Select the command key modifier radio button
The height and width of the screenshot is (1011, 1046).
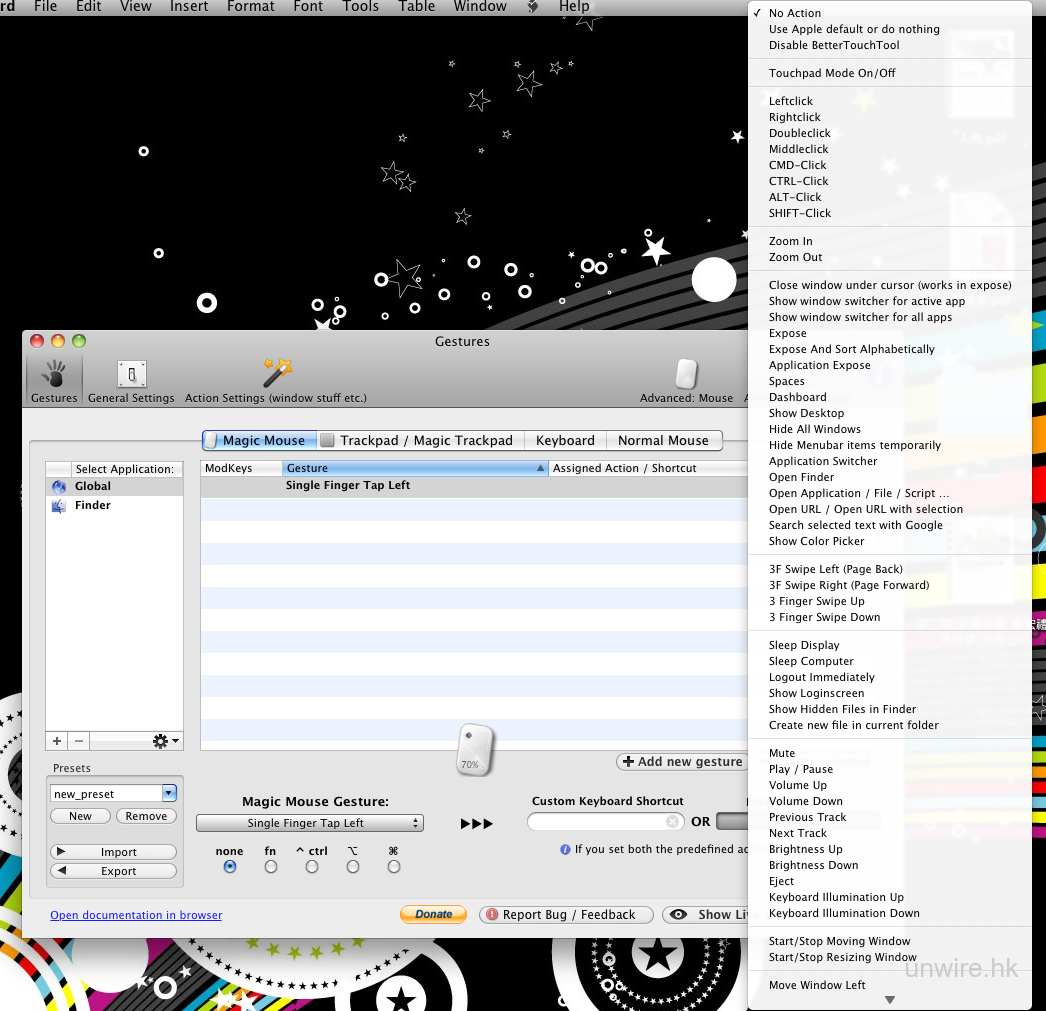click(x=394, y=867)
